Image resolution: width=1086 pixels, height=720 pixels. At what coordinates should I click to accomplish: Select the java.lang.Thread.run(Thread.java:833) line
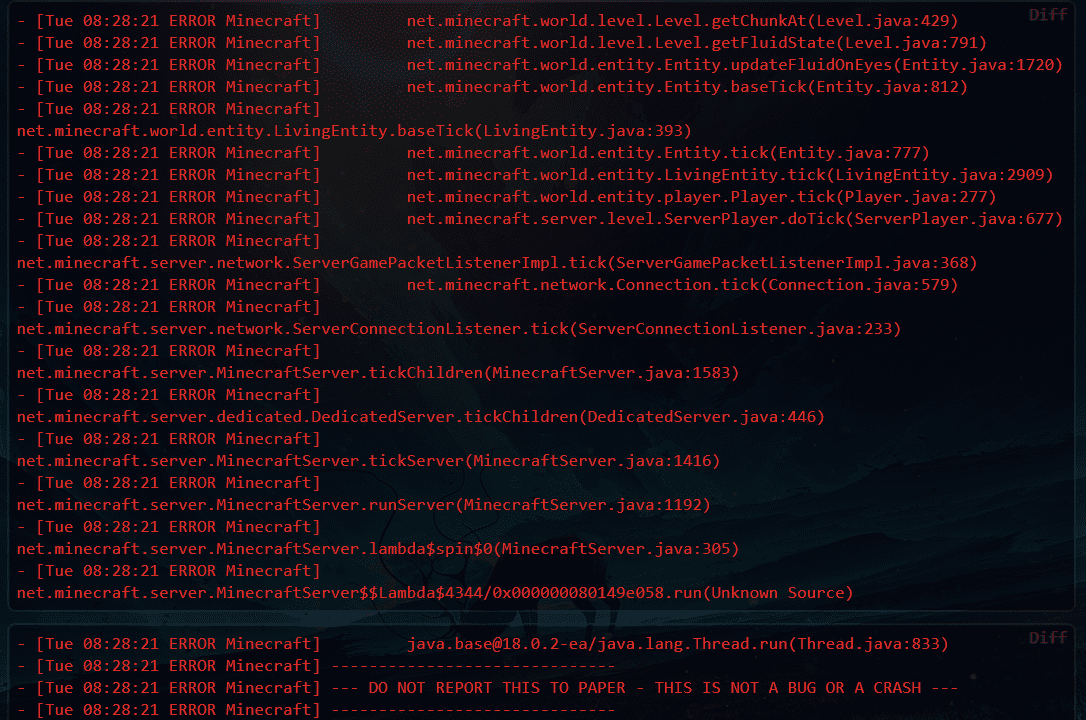(x=483, y=644)
